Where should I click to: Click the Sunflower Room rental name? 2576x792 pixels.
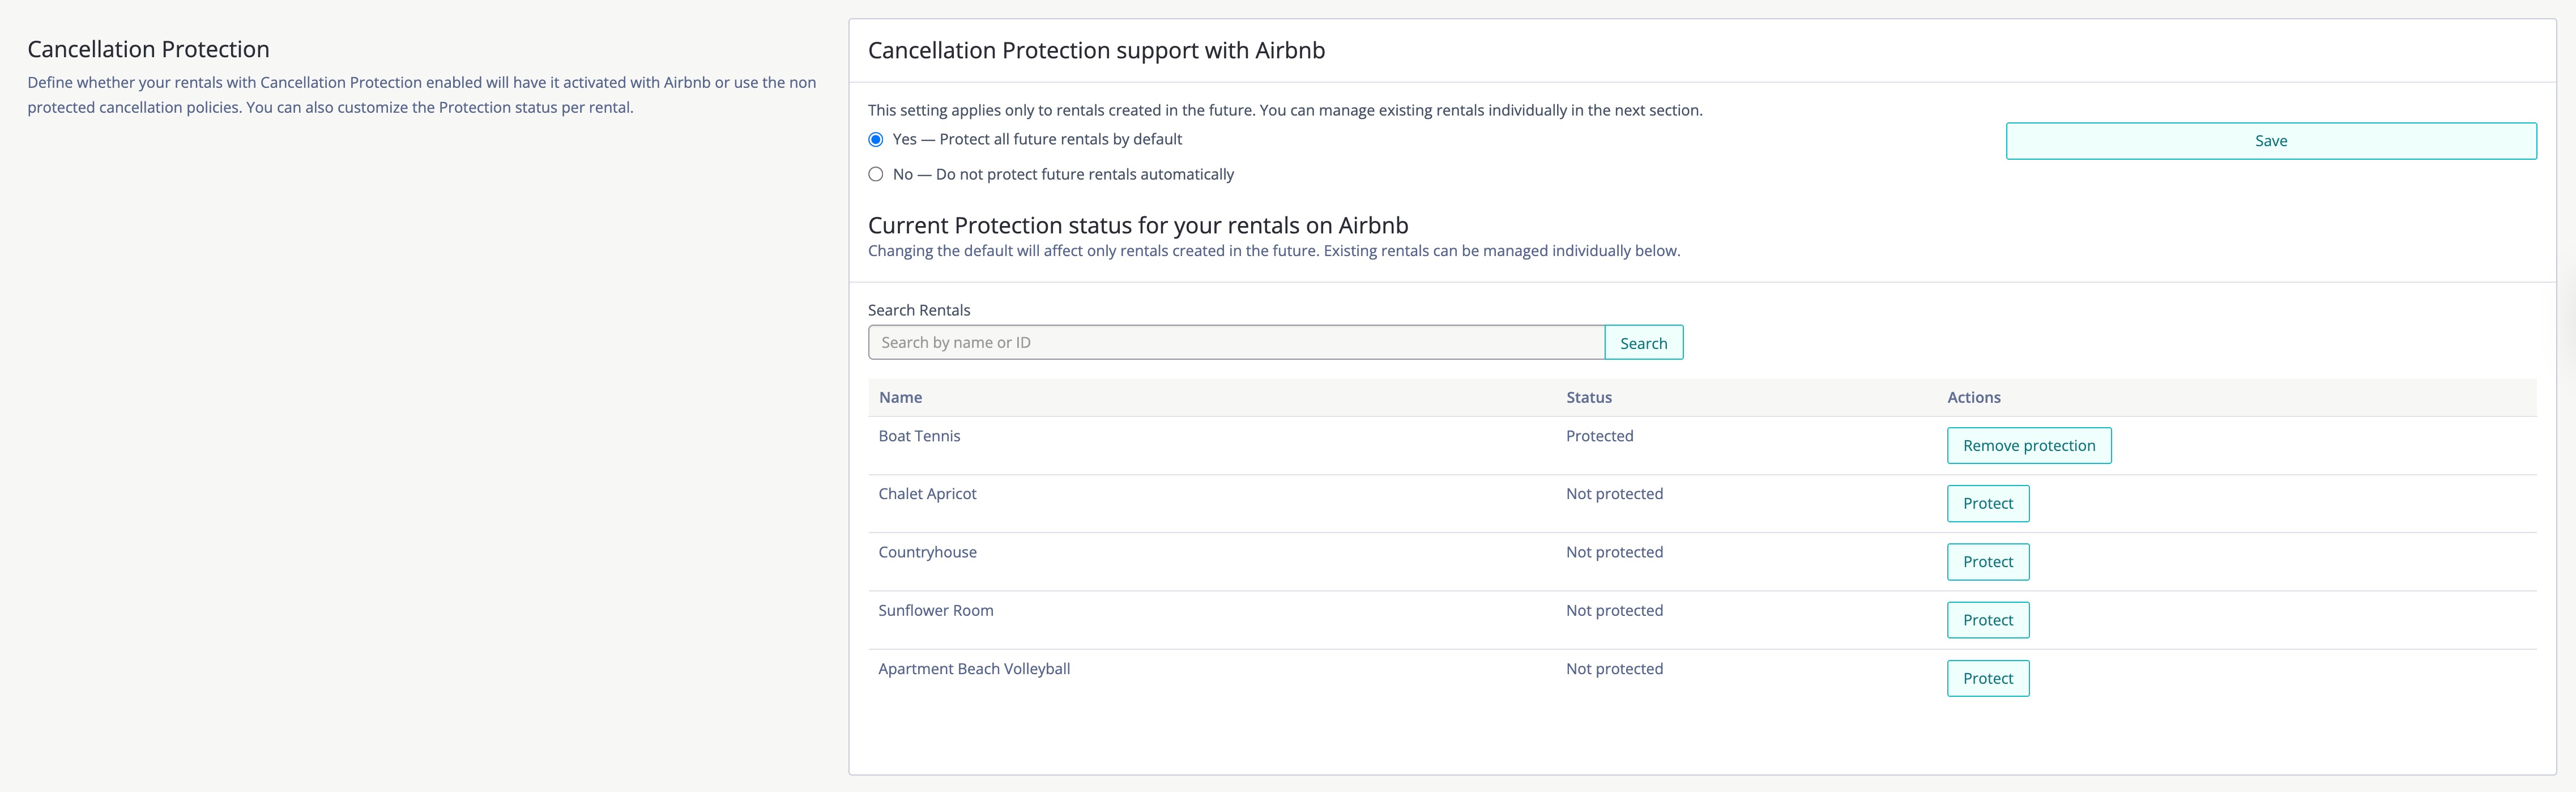935,610
